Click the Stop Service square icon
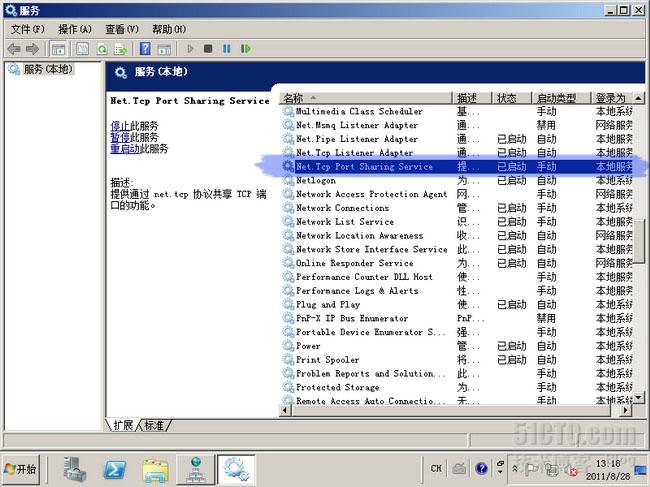 point(208,49)
